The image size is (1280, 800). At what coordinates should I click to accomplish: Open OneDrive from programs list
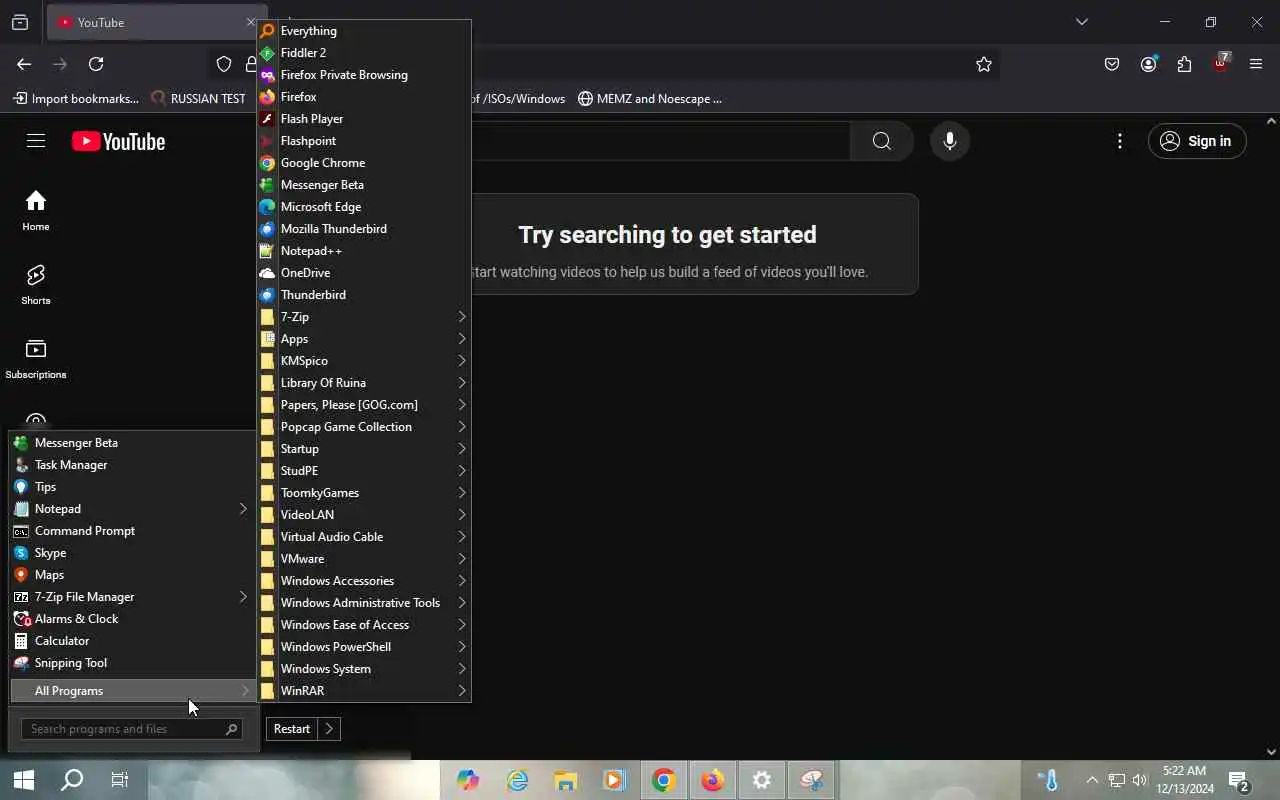click(x=364, y=273)
